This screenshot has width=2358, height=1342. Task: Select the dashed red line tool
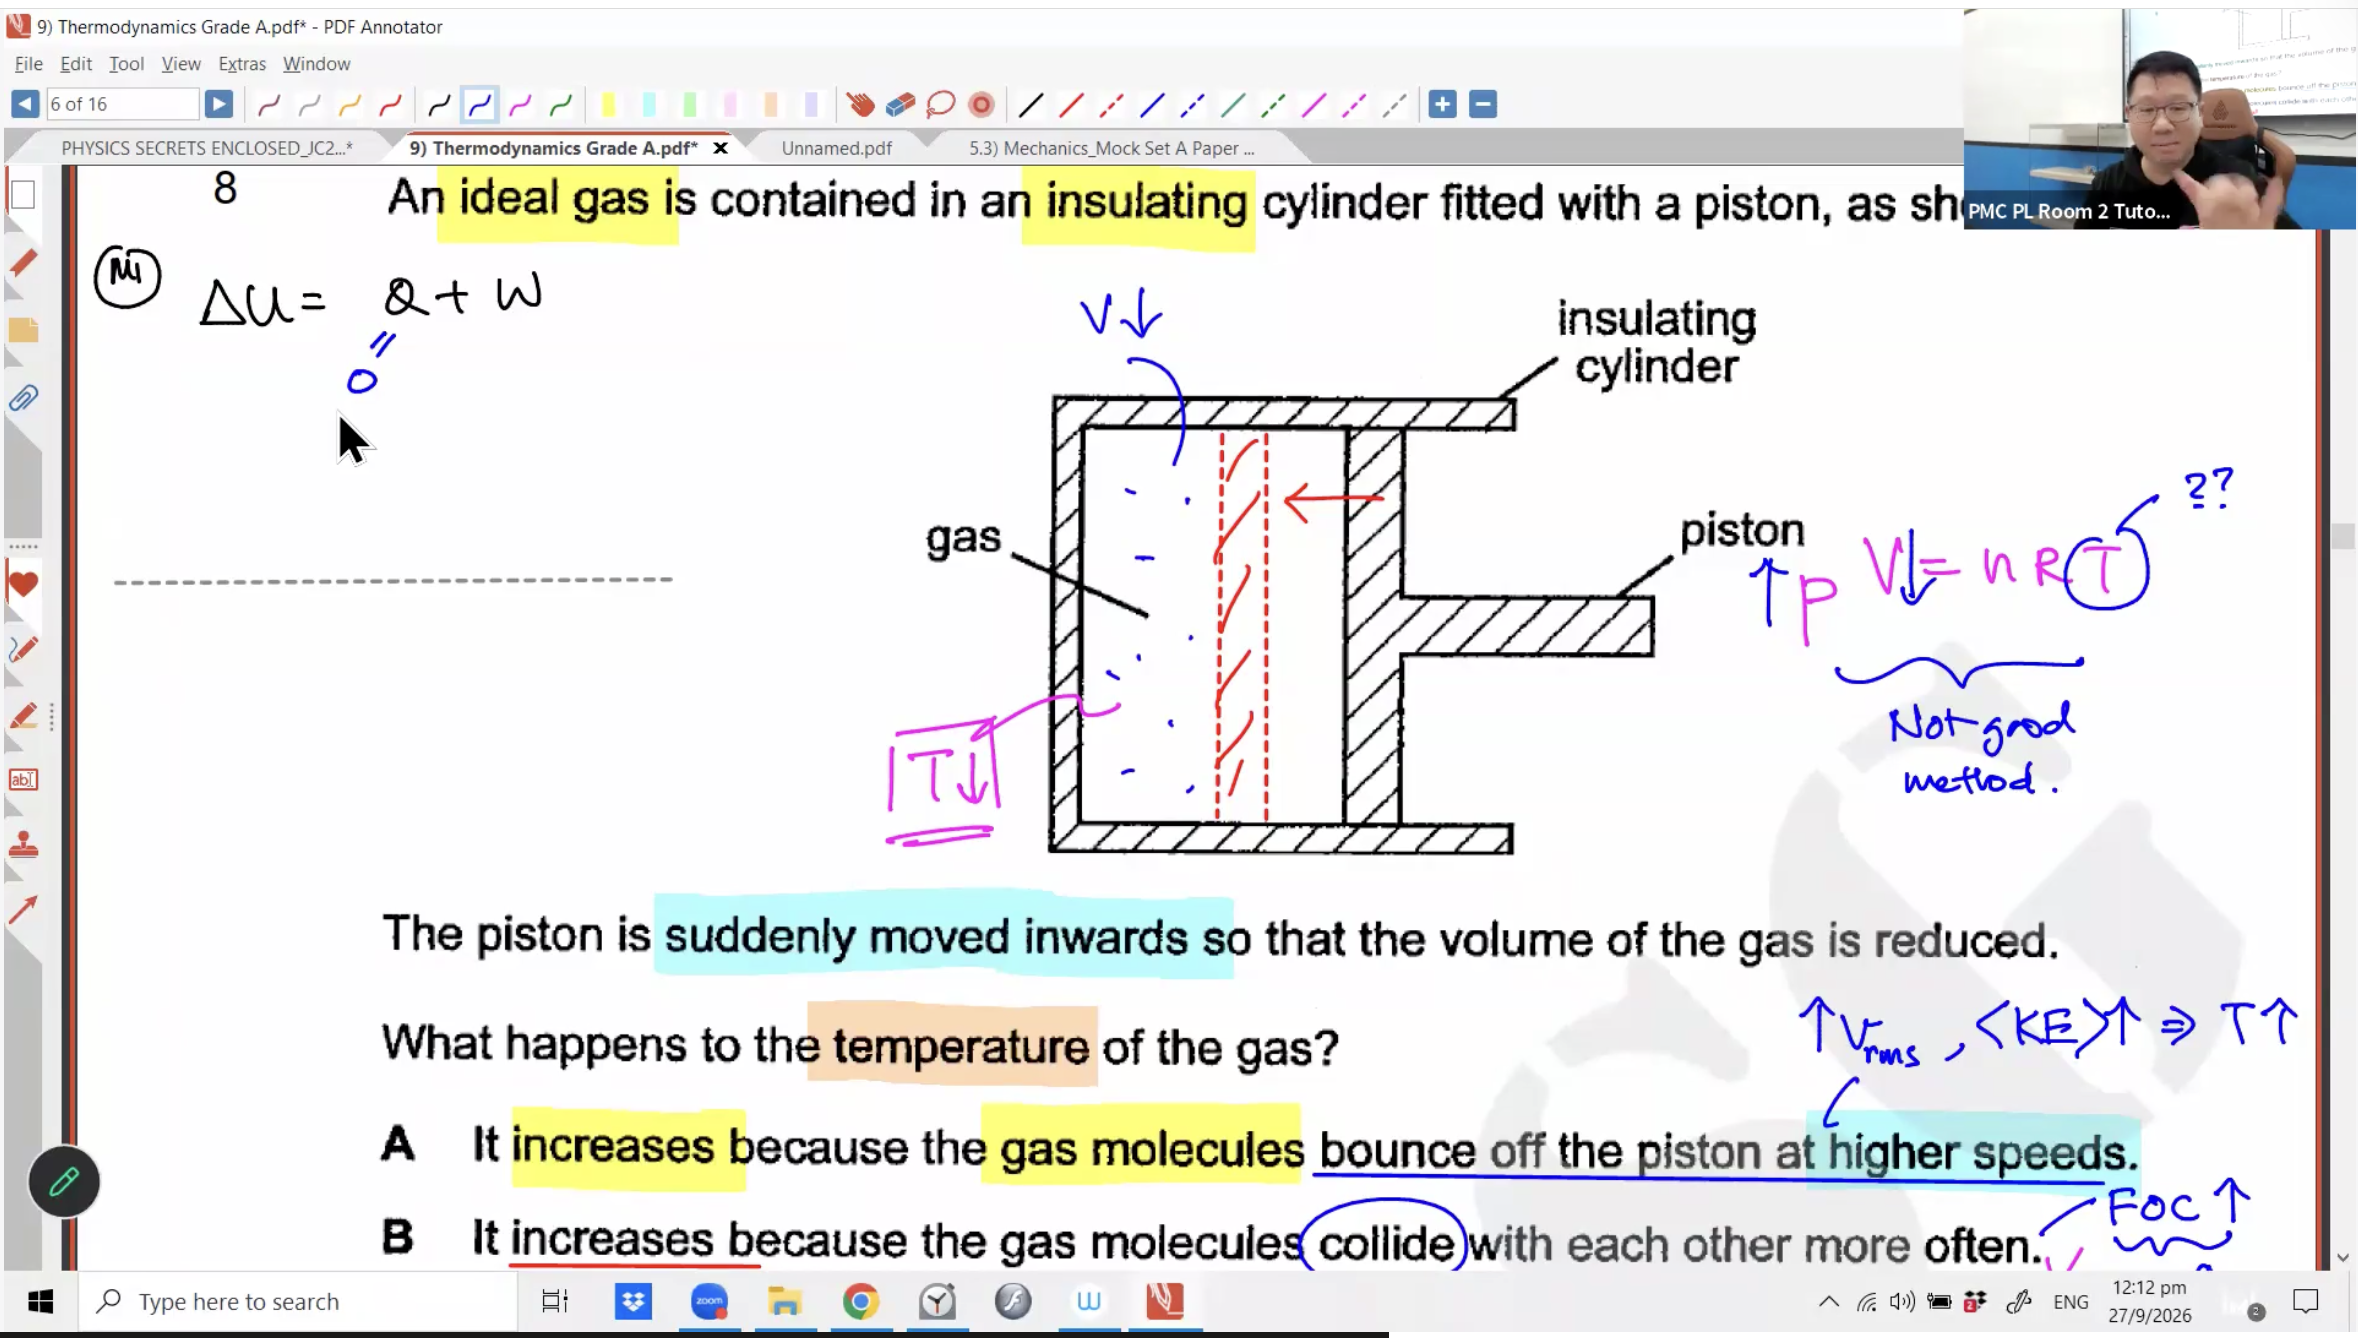pyautogui.click(x=1111, y=104)
